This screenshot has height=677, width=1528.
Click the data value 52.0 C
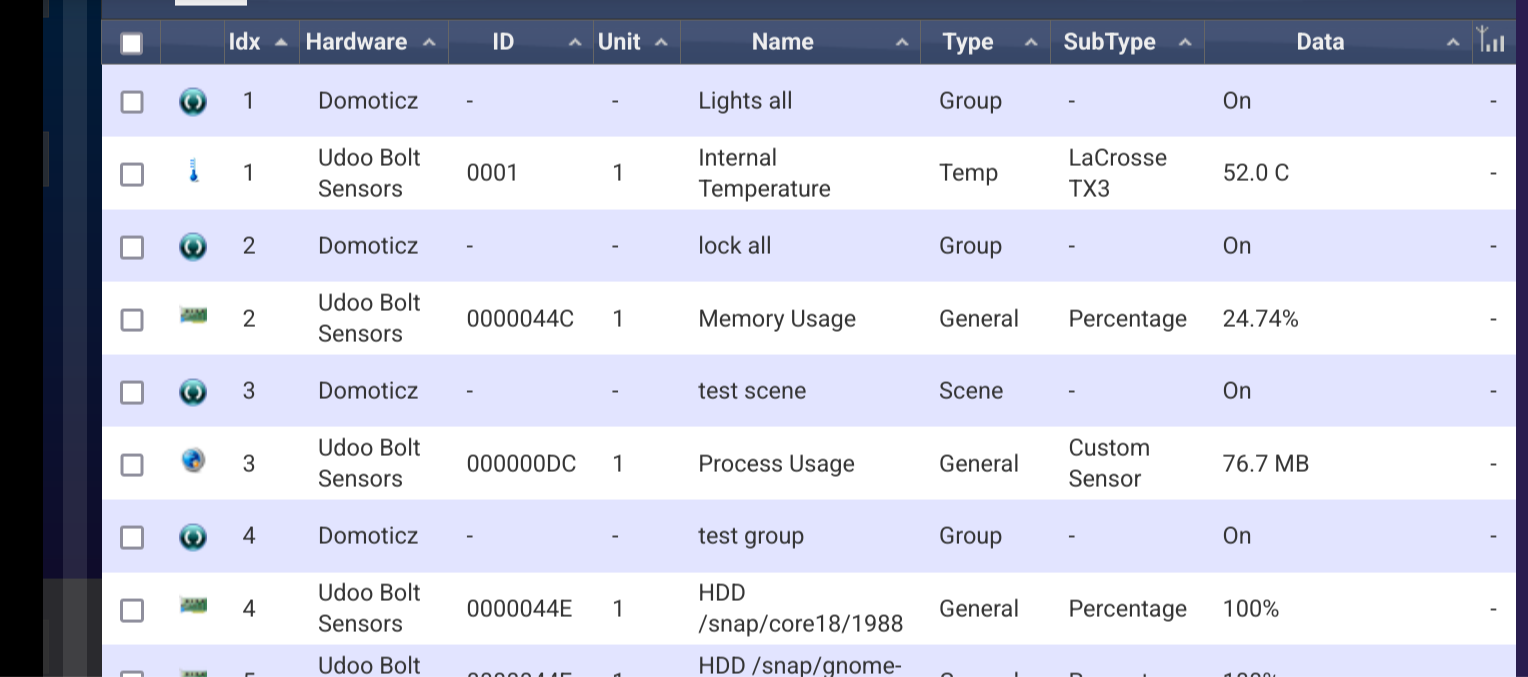coord(1256,173)
